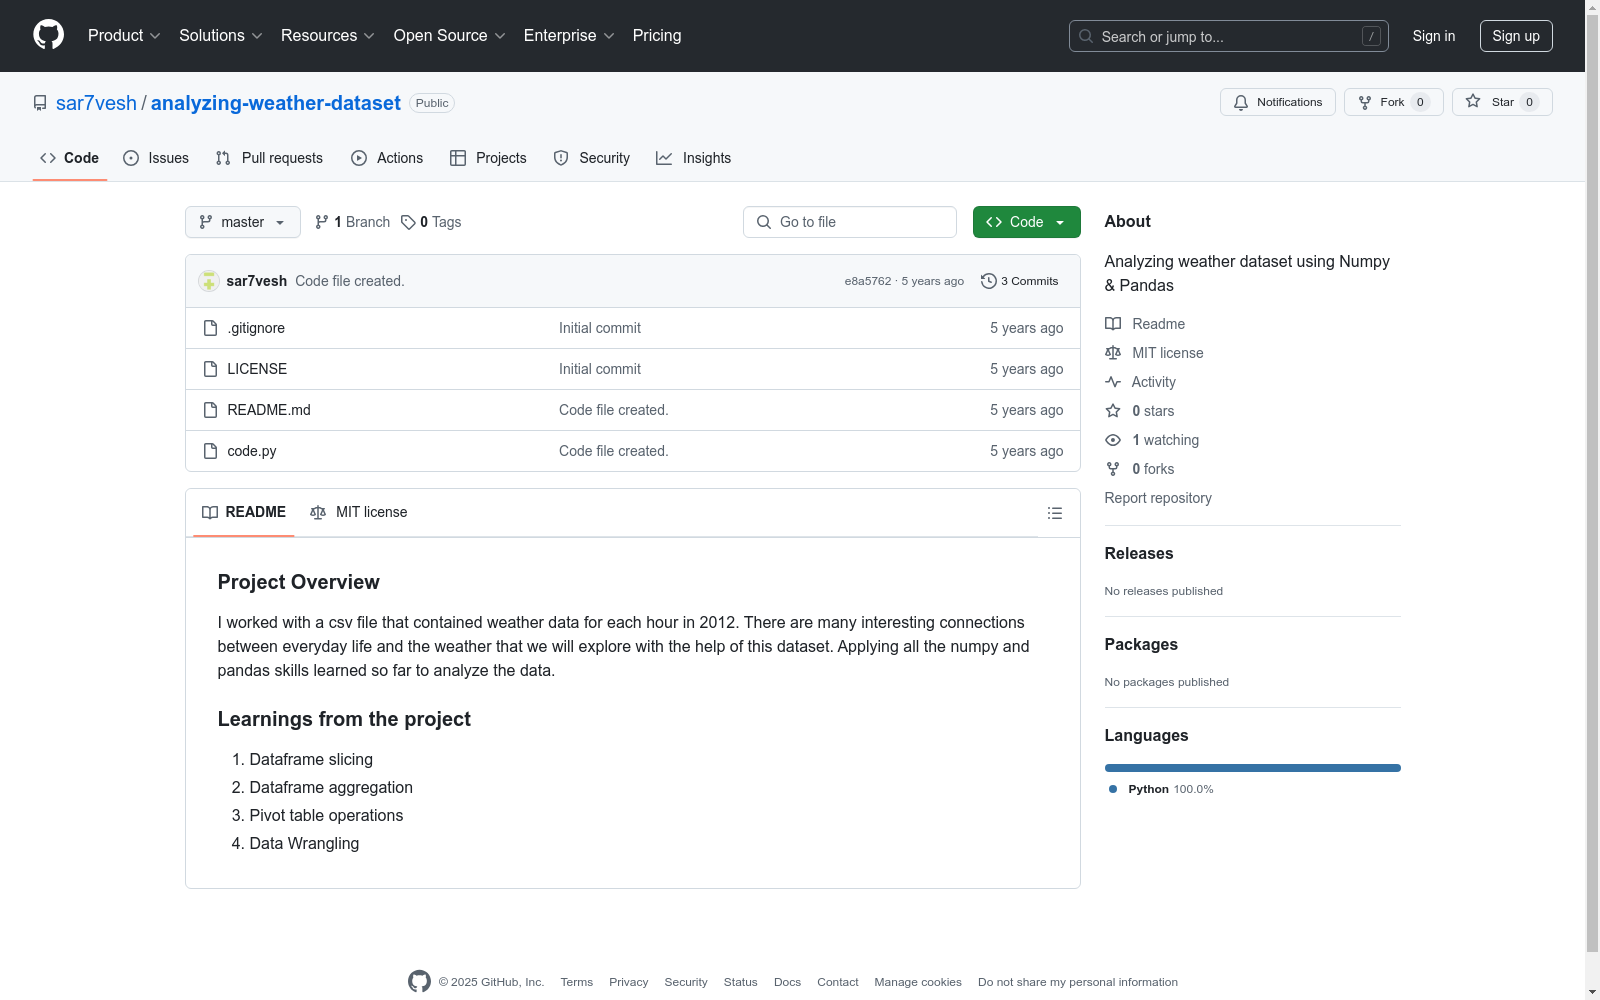
Task: Click the scales icon beside MIT license in About
Action: [1113, 353]
